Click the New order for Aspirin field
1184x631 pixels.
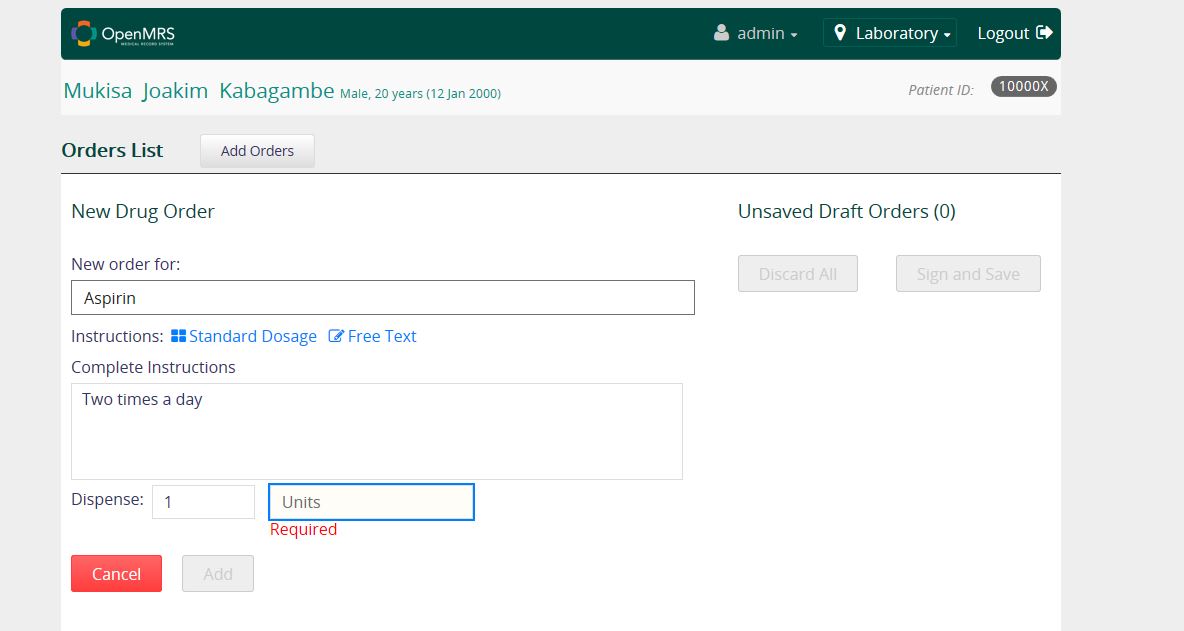(383, 298)
